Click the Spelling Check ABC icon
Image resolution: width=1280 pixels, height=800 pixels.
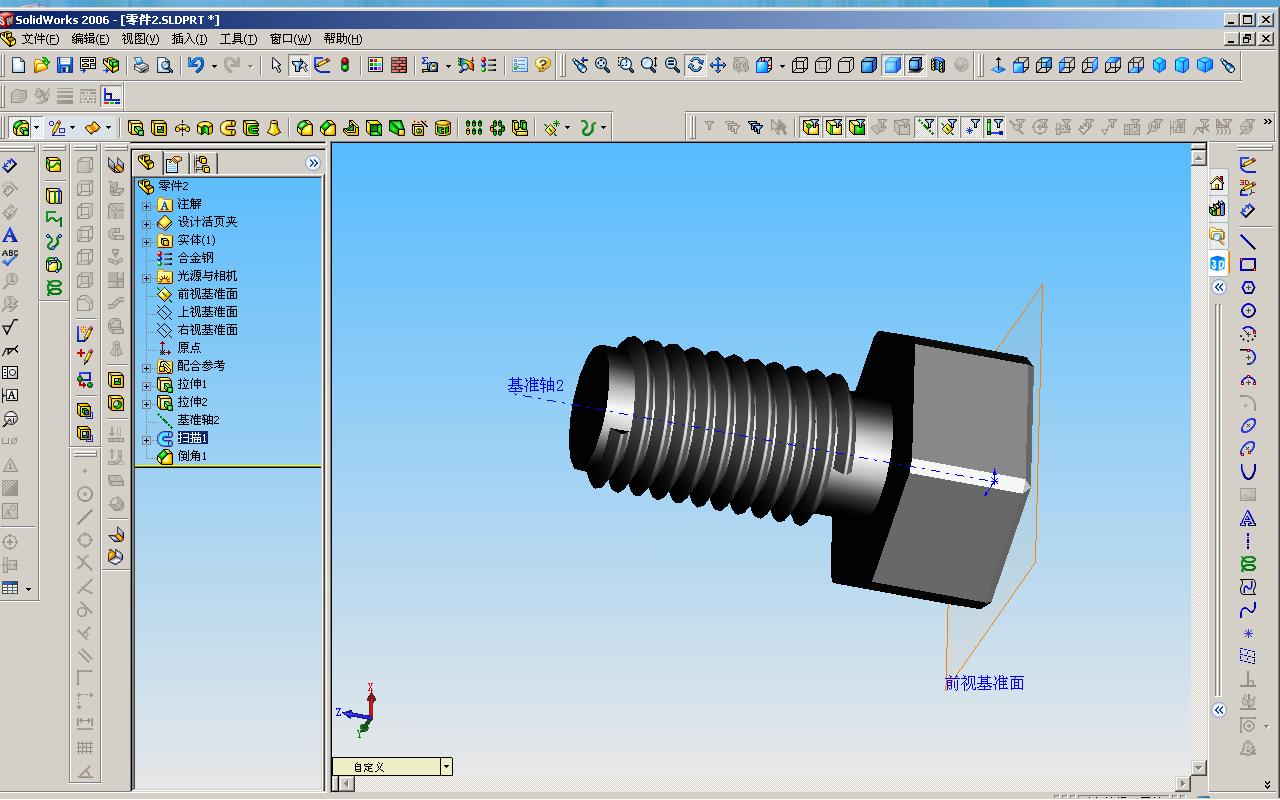(10, 258)
